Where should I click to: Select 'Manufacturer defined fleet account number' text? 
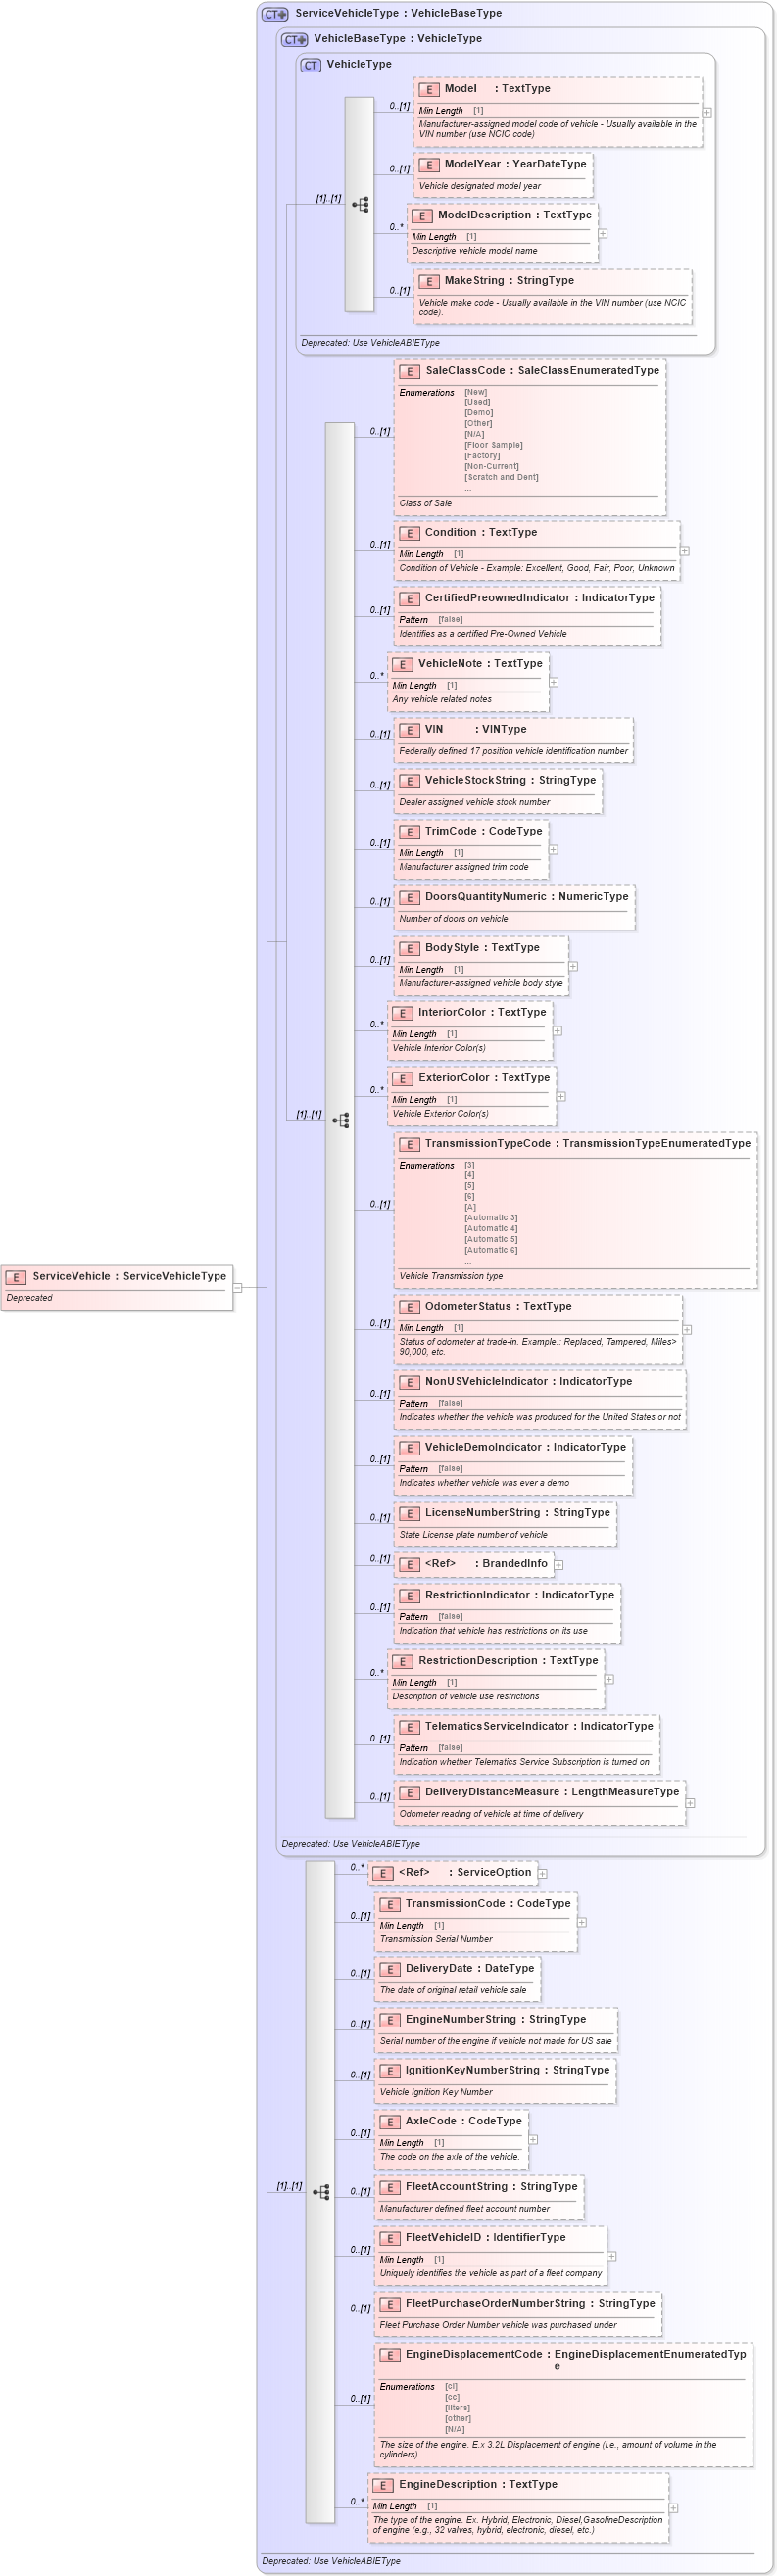[465, 2209]
